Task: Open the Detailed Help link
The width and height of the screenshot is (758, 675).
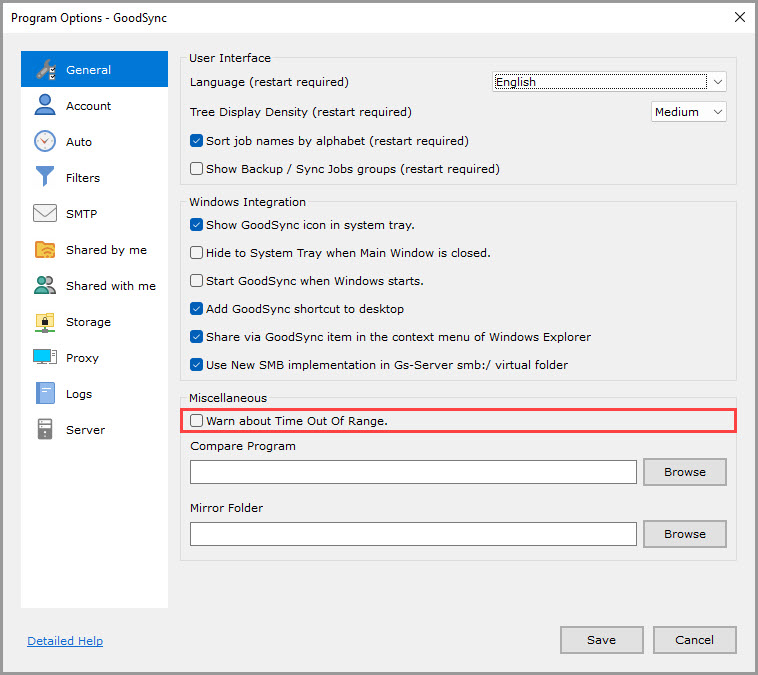Action: (65, 641)
